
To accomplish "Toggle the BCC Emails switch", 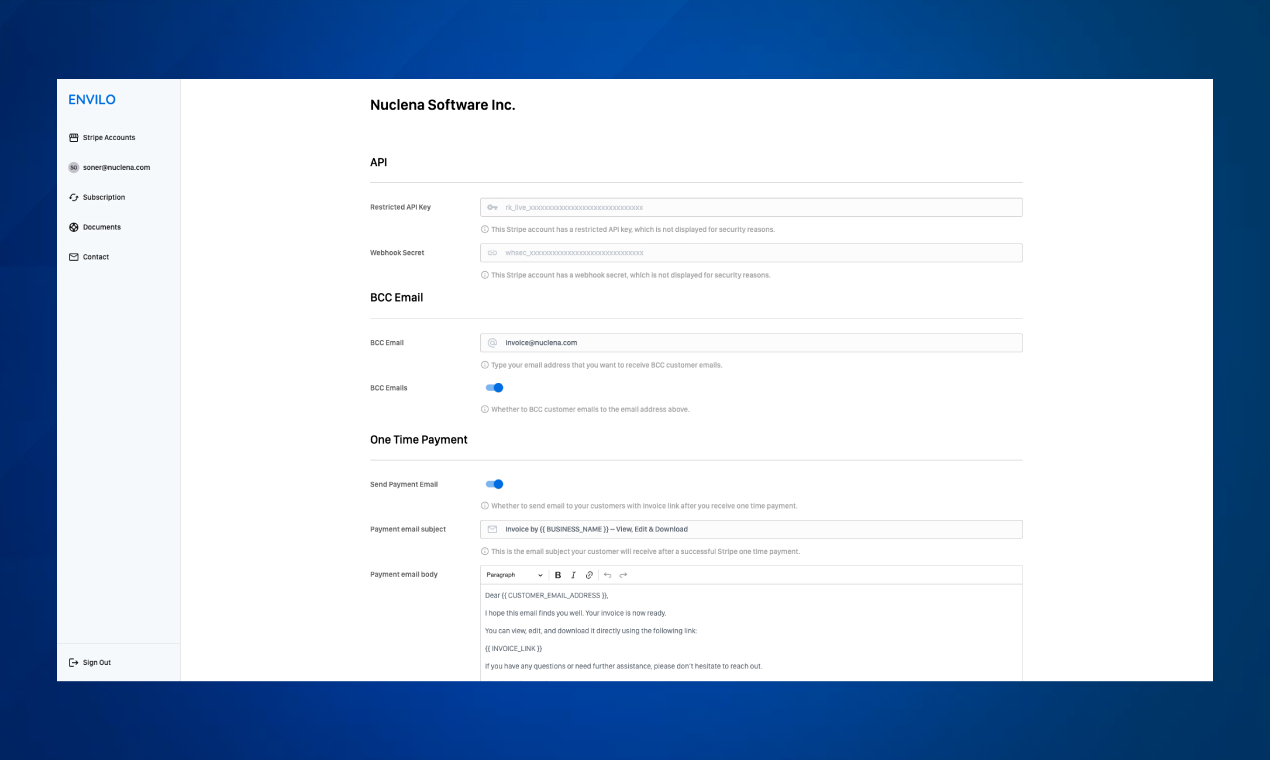I will 494,388.
